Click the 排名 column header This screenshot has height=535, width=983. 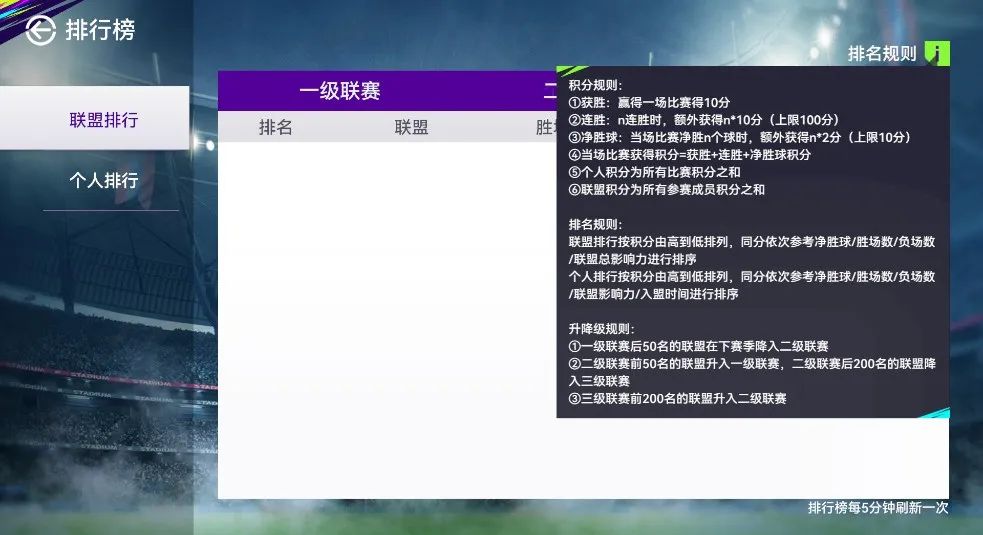coord(275,127)
